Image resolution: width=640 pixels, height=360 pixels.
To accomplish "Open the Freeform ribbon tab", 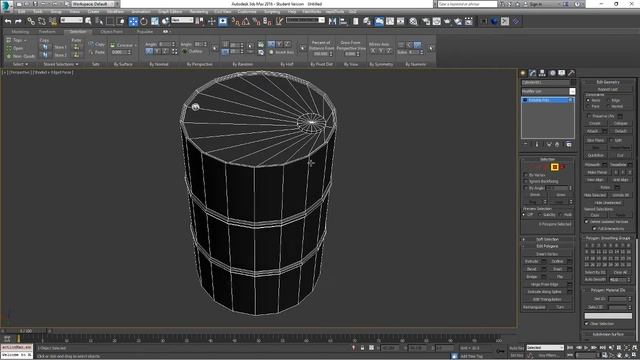I will [47, 31].
